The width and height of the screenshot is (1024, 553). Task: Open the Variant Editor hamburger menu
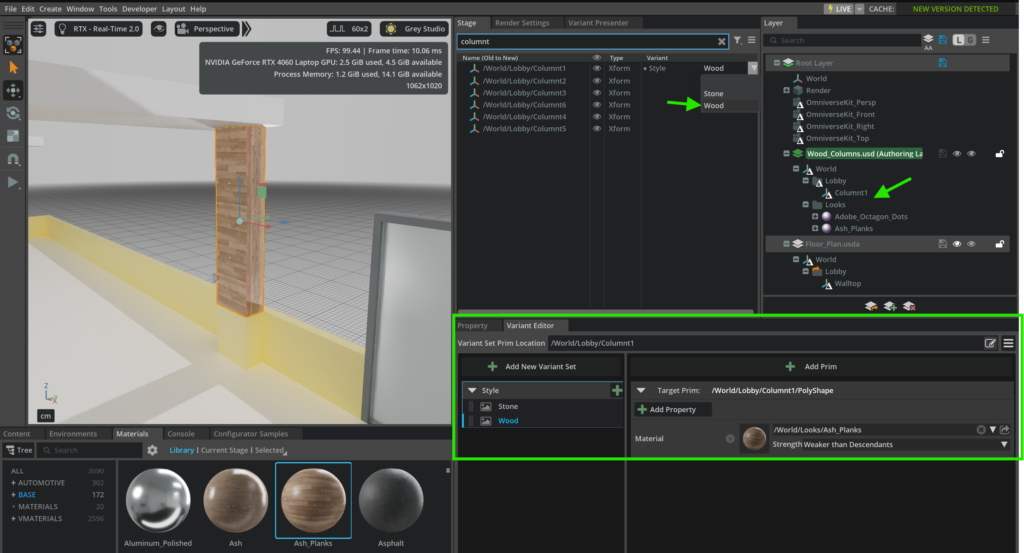click(x=1009, y=343)
